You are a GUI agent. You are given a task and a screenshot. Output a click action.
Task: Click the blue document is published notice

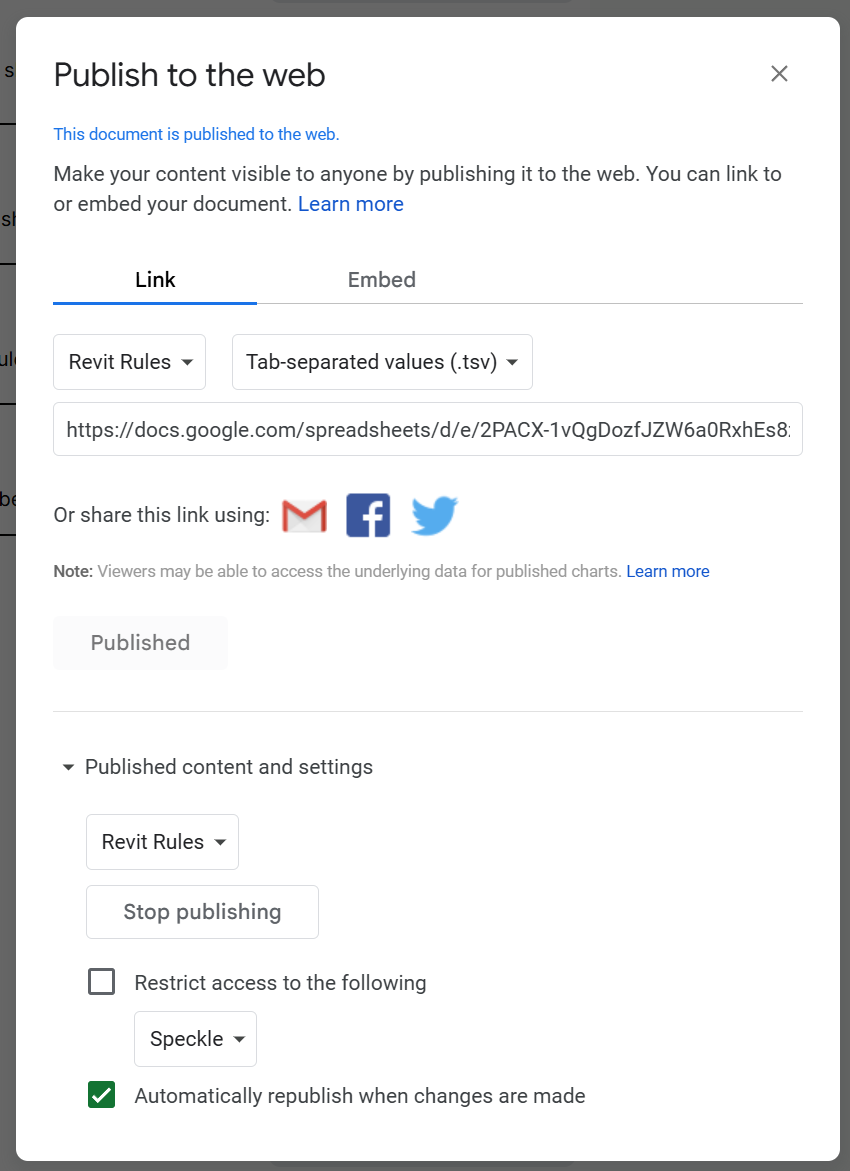[x=196, y=134]
